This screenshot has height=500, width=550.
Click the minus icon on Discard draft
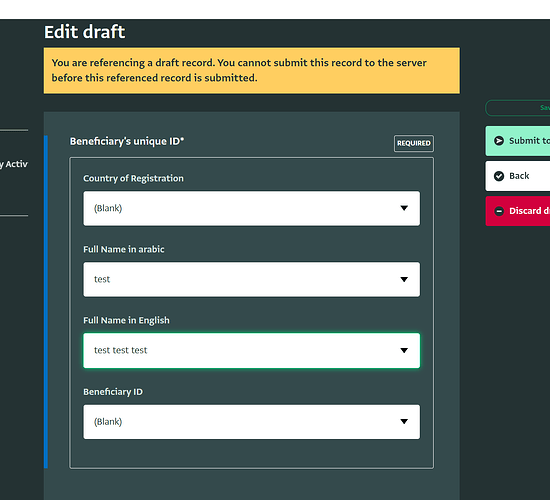click(x=499, y=211)
